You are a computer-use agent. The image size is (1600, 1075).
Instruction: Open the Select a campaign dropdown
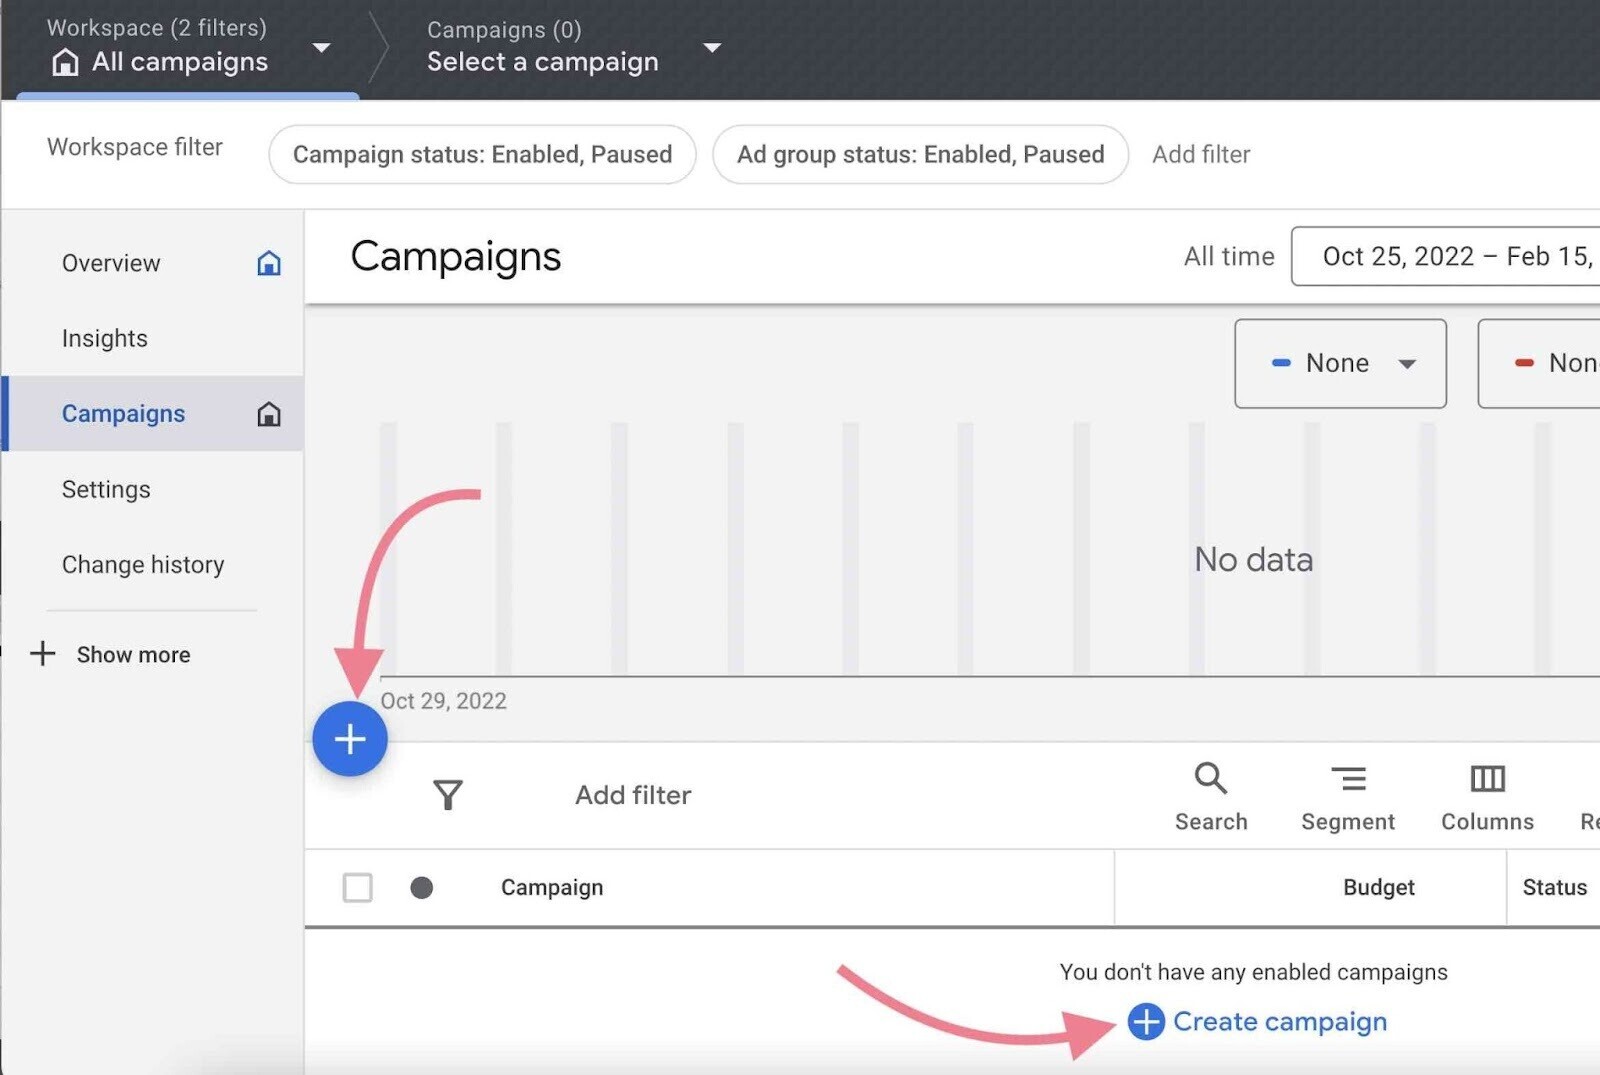[712, 47]
